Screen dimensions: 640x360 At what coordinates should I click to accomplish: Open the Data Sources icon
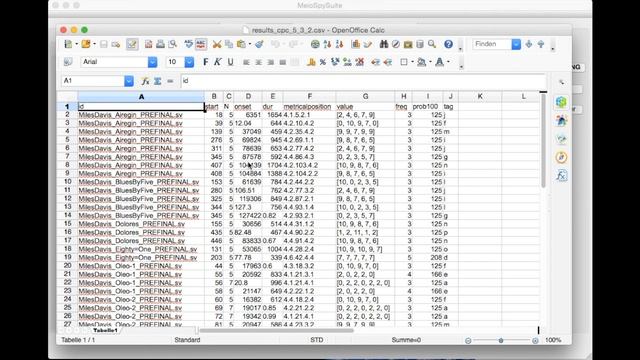(x=420, y=44)
